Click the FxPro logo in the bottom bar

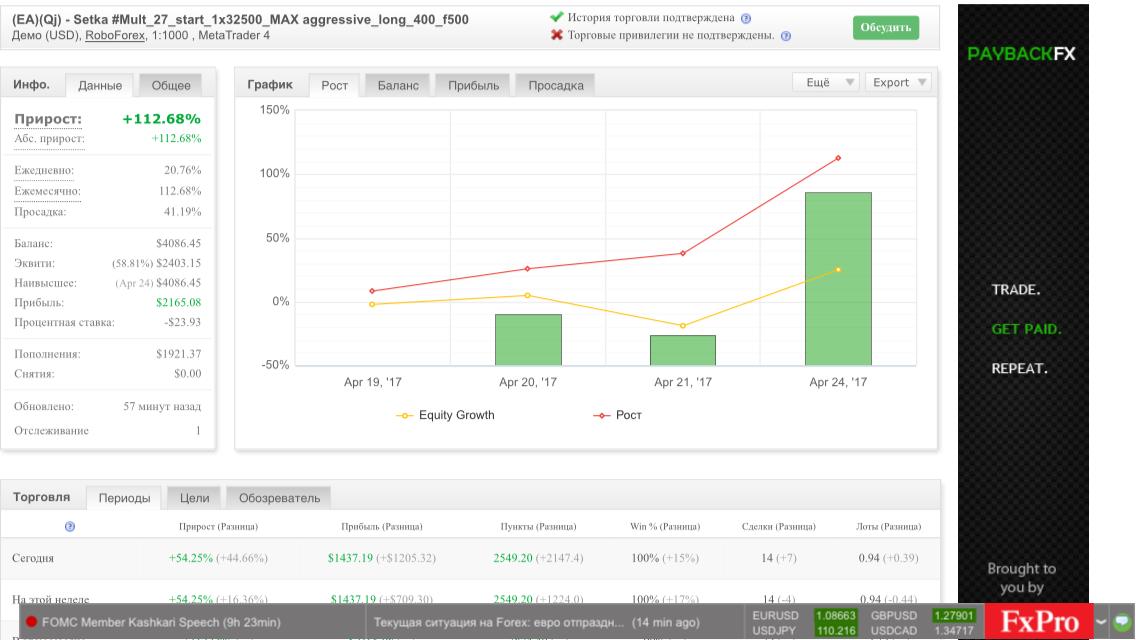click(x=1039, y=622)
